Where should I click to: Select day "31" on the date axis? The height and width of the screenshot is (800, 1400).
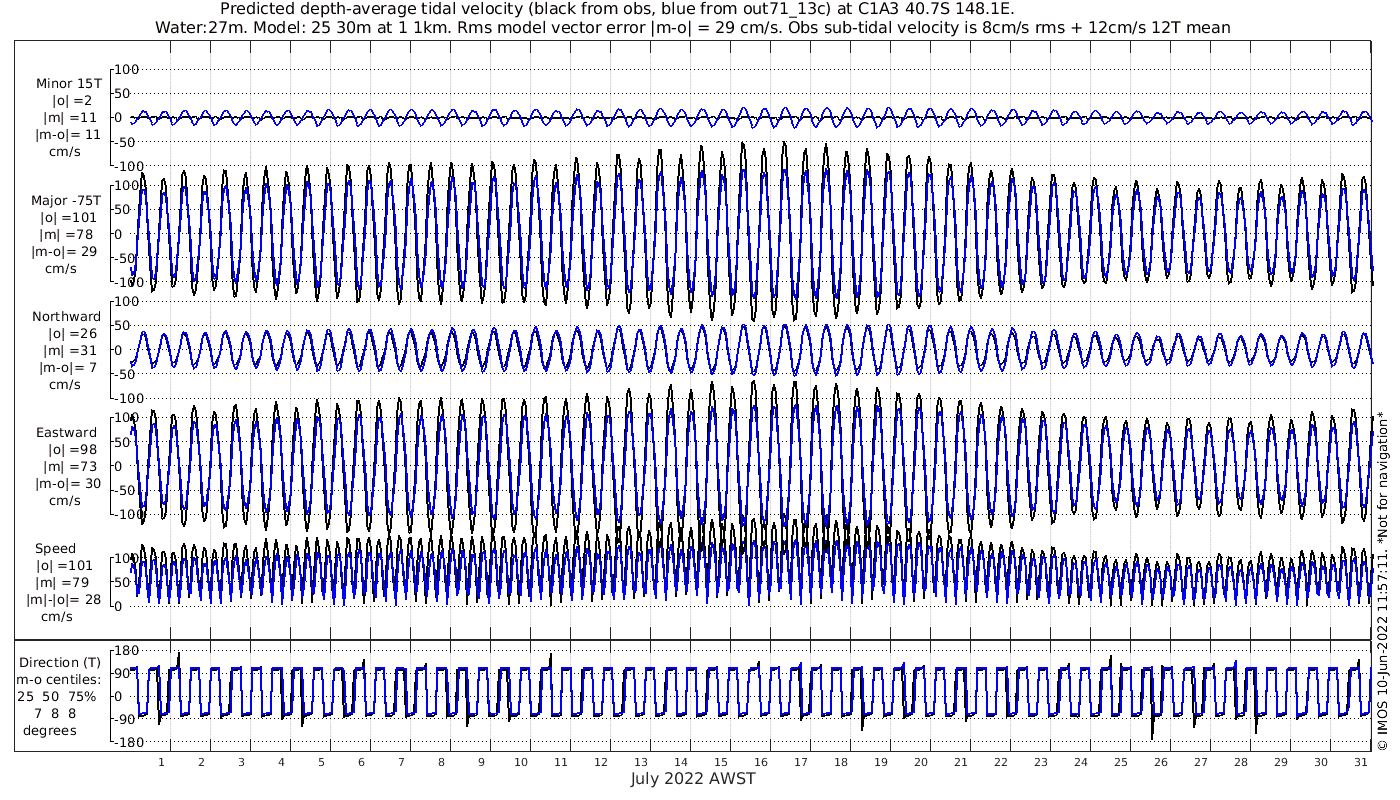point(1361,762)
